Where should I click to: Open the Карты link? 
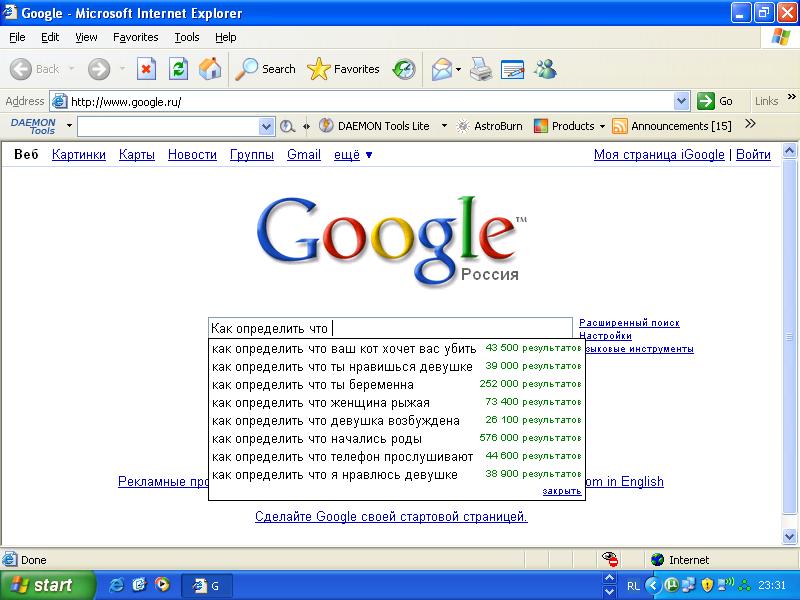click(x=137, y=155)
